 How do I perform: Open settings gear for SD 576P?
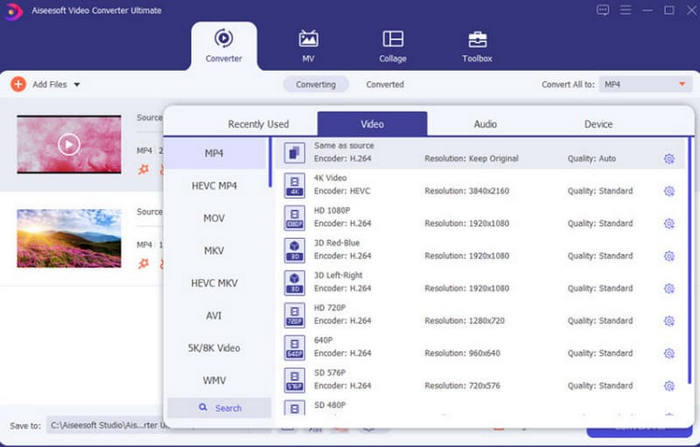[669, 386]
